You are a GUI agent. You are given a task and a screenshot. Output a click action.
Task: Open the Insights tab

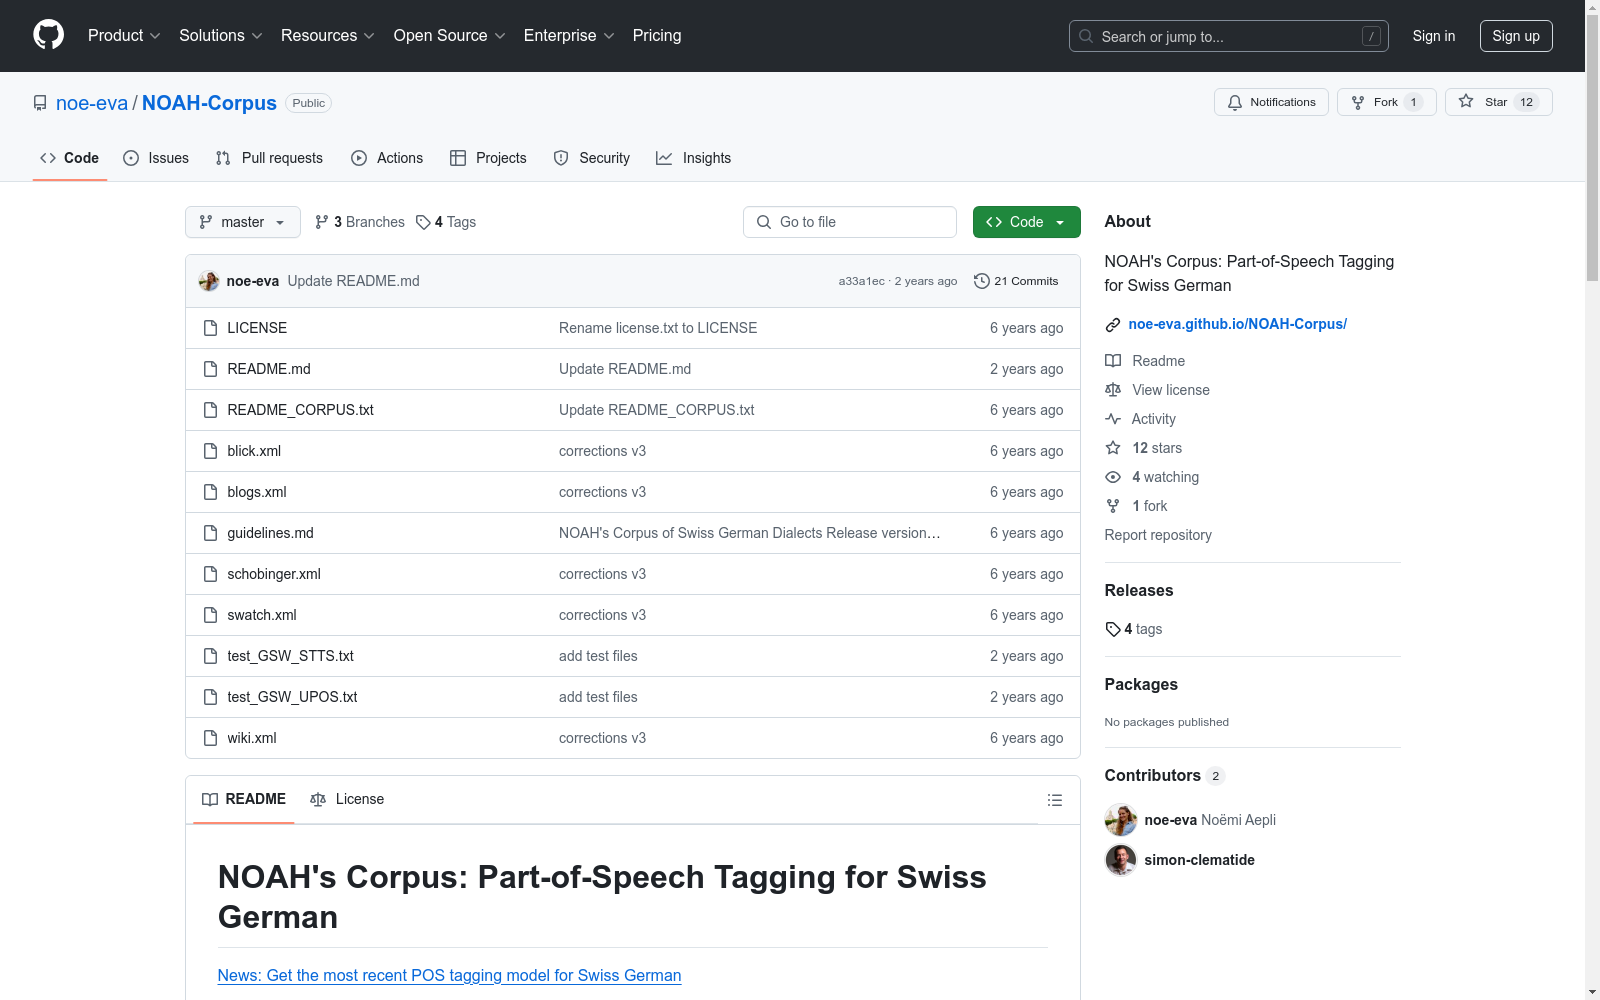click(x=693, y=158)
